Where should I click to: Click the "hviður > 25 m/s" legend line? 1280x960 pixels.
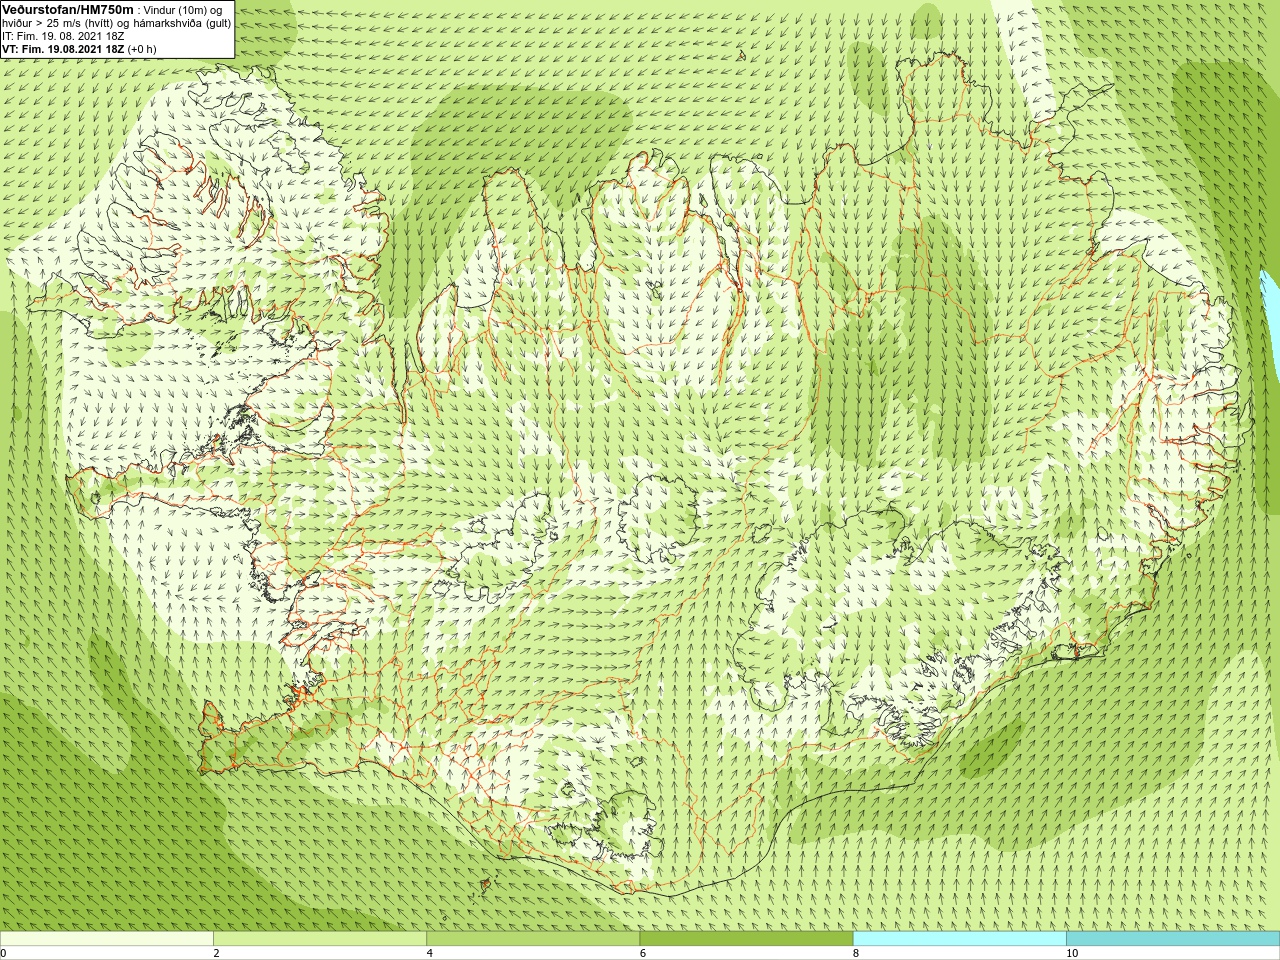(x=117, y=23)
